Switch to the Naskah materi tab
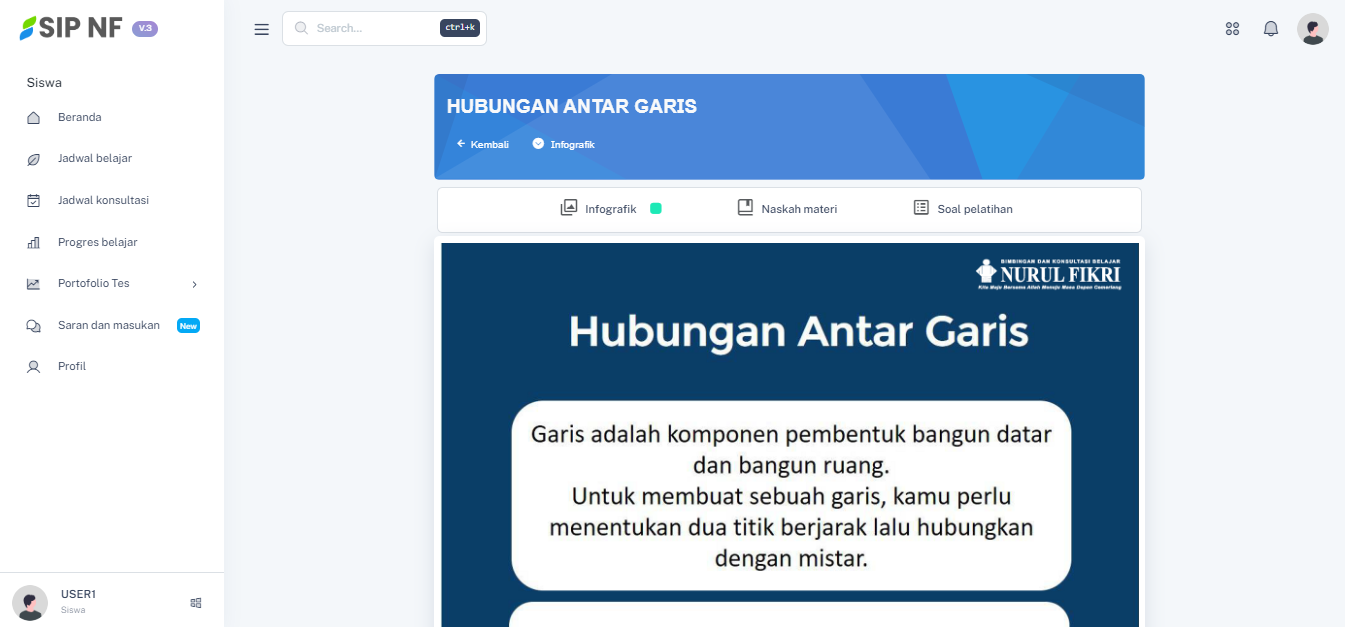Image resolution: width=1345 pixels, height=627 pixels. (787, 209)
